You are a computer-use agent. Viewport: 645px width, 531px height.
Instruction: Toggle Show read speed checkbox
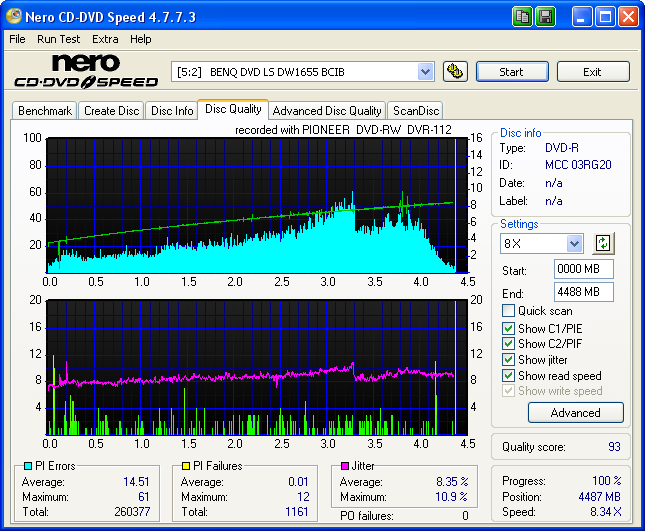tap(508, 376)
